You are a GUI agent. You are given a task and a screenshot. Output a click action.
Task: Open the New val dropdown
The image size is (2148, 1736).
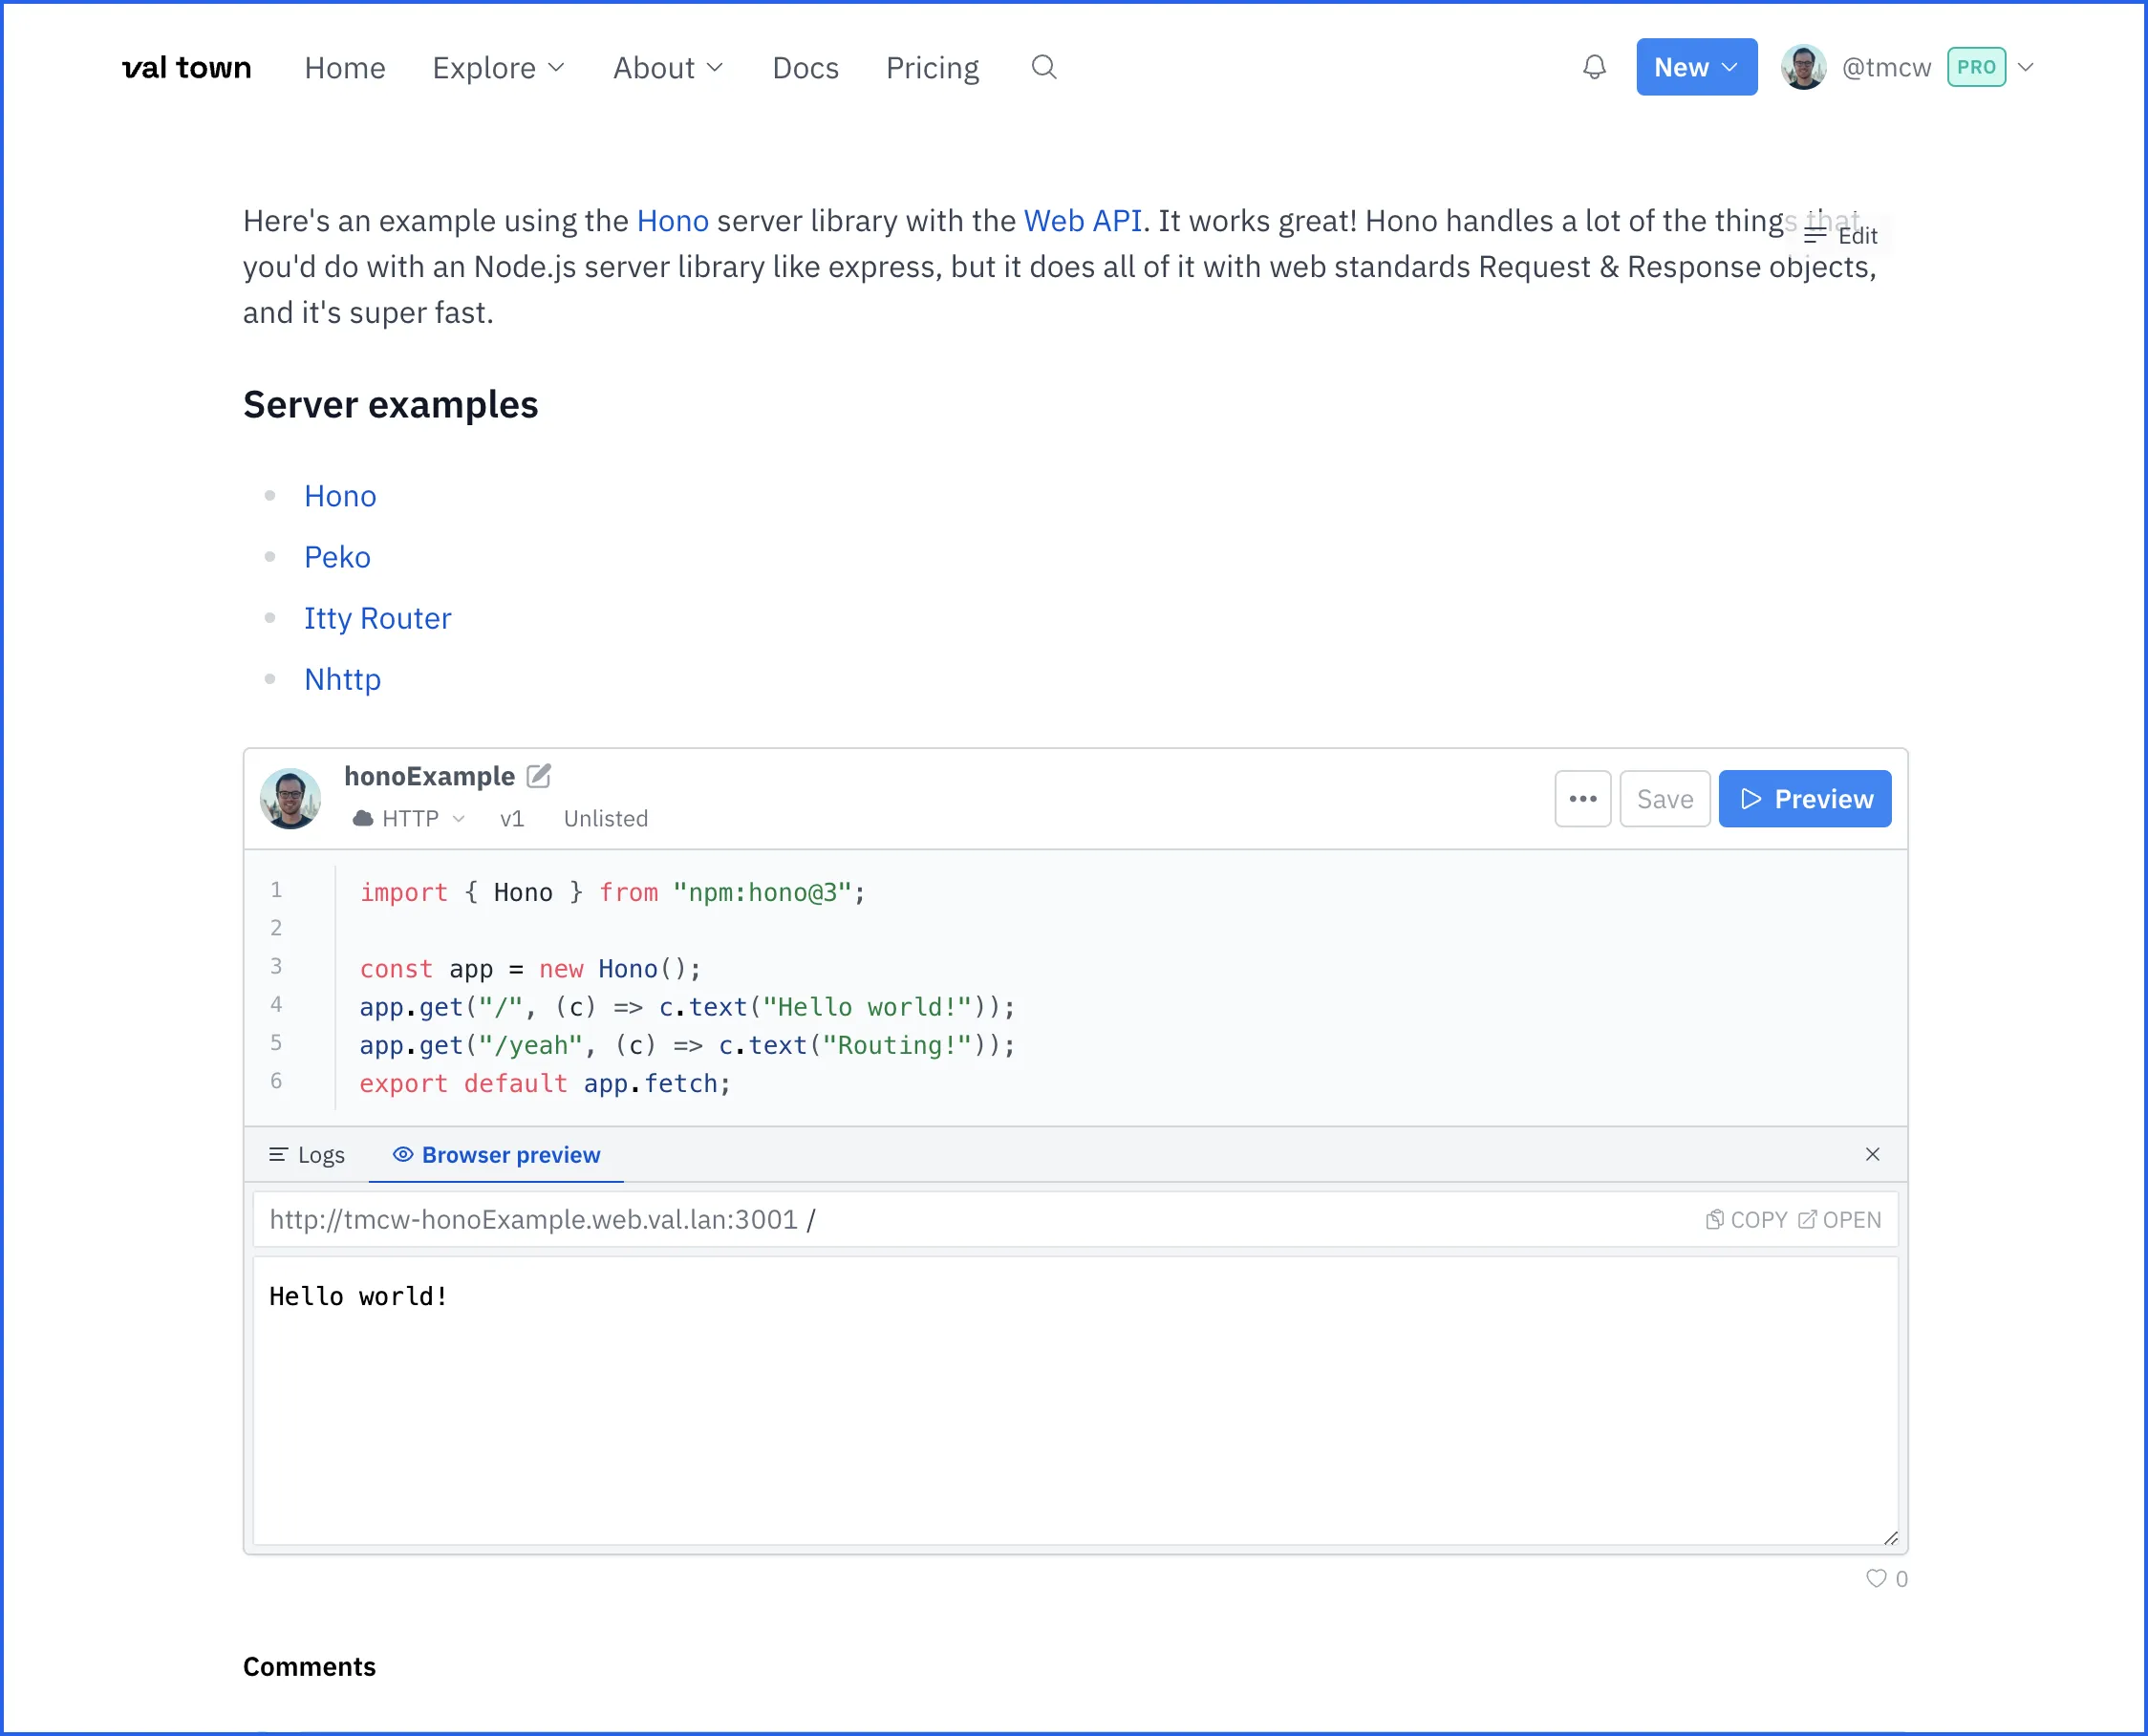[1696, 67]
